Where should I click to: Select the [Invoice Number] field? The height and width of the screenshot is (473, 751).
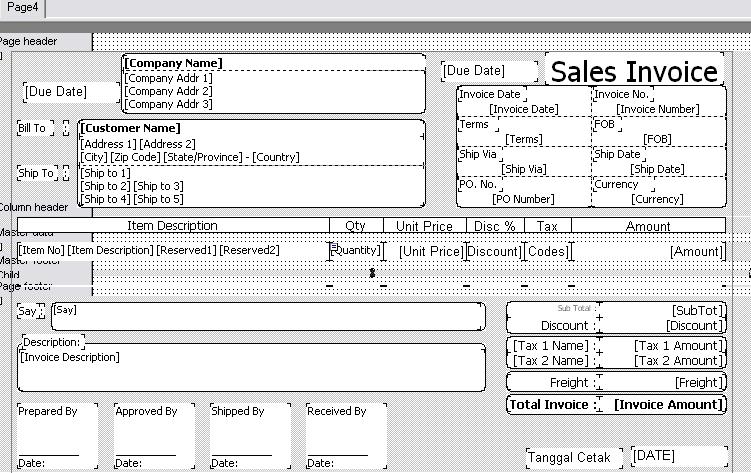coord(657,109)
